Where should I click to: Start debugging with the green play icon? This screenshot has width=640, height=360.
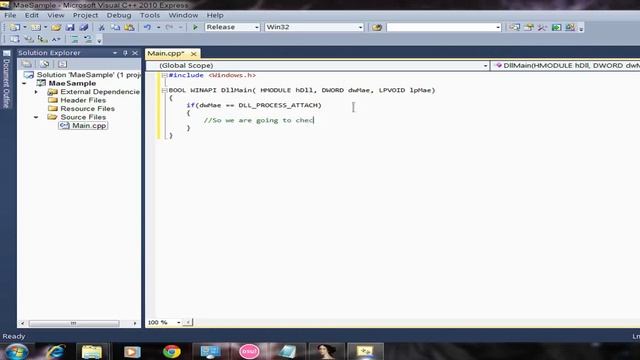195,27
